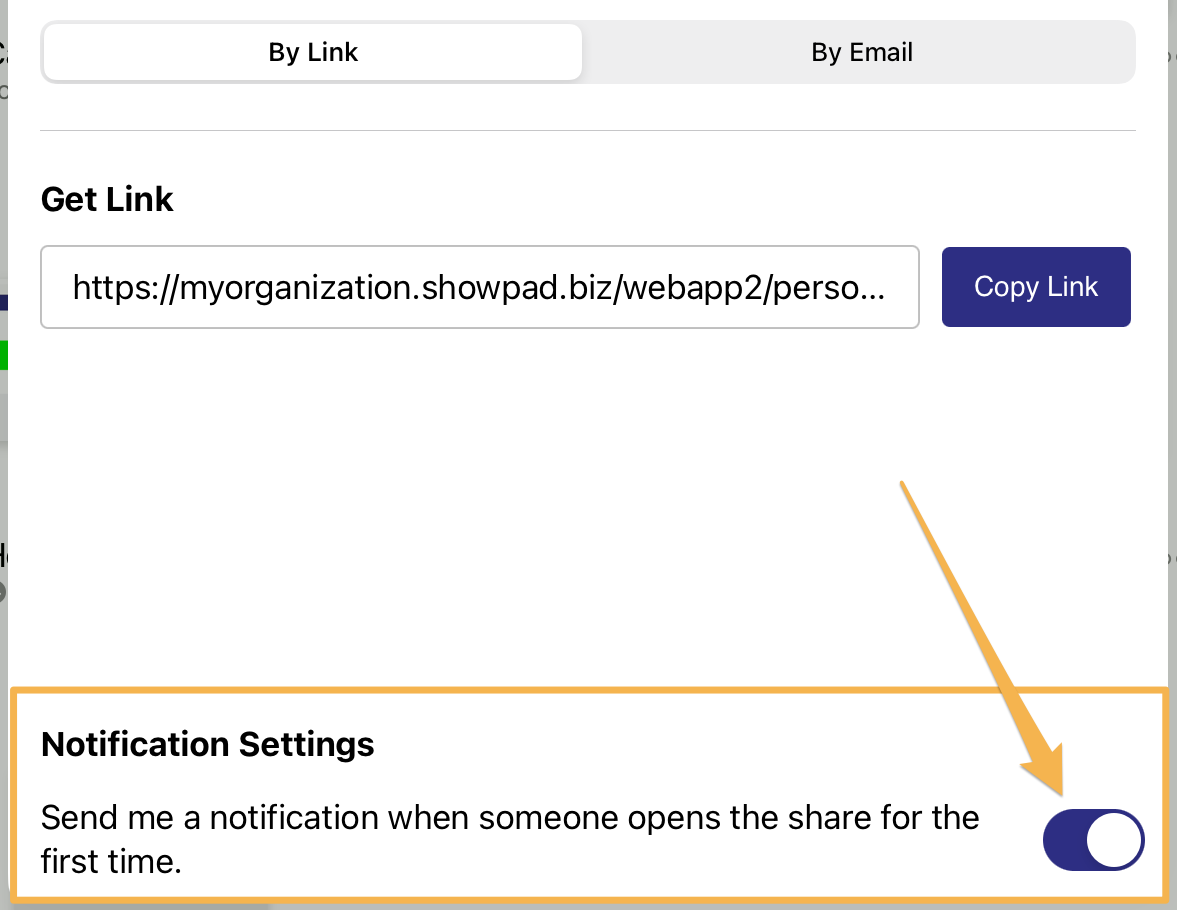Click the green bar behind the dialog's left edge
Image resolution: width=1177 pixels, height=910 pixels.
[3, 355]
